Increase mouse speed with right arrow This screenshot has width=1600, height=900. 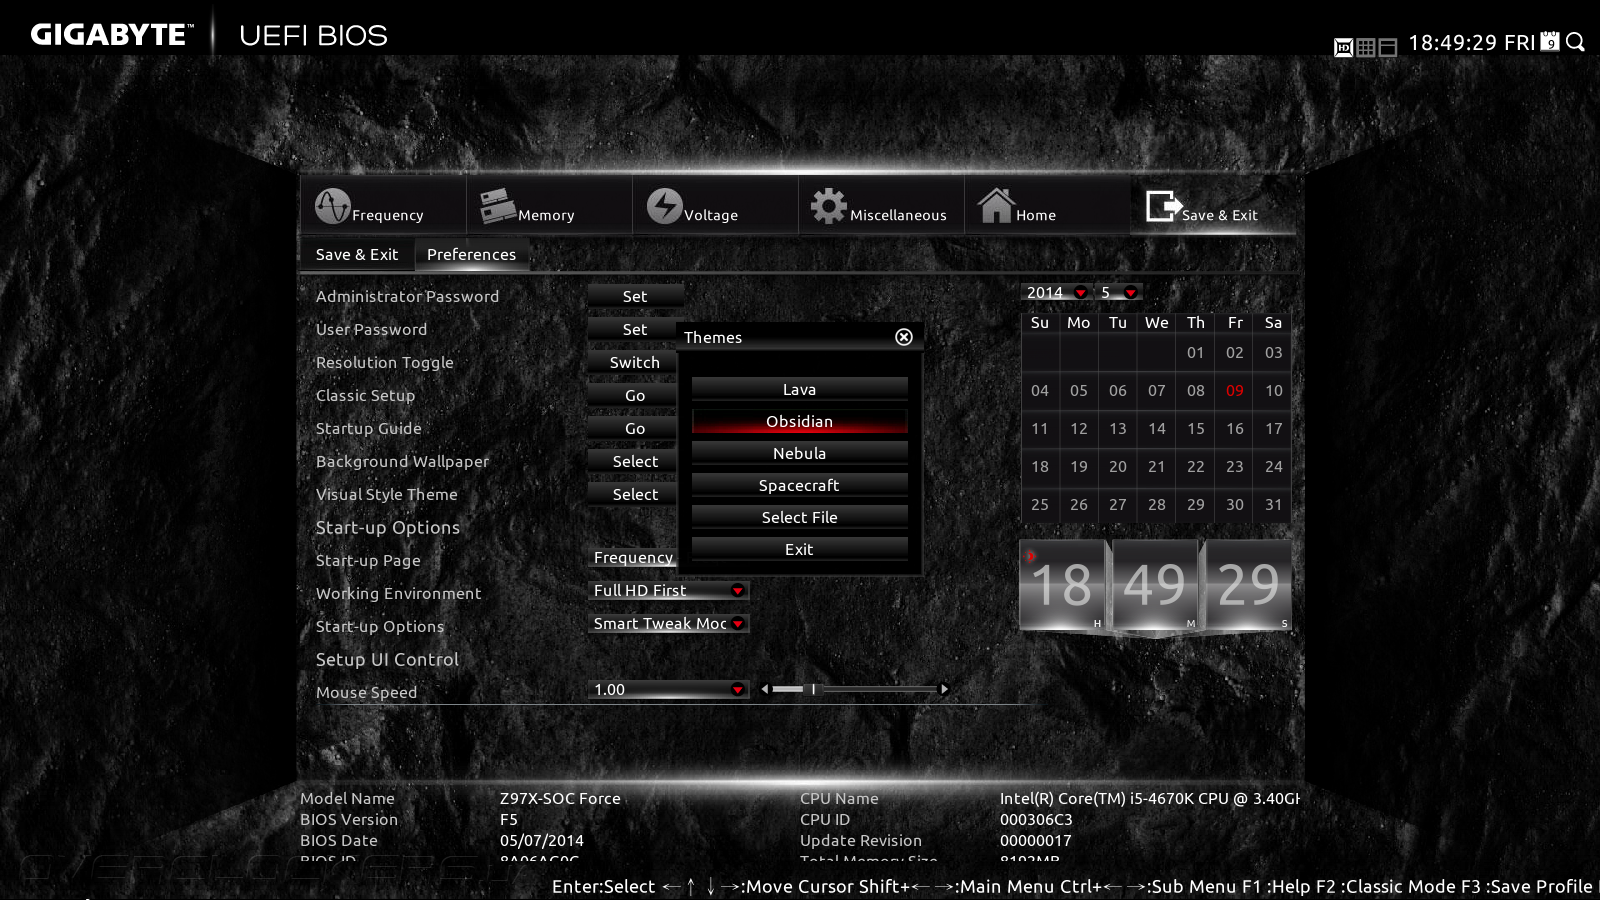point(944,689)
